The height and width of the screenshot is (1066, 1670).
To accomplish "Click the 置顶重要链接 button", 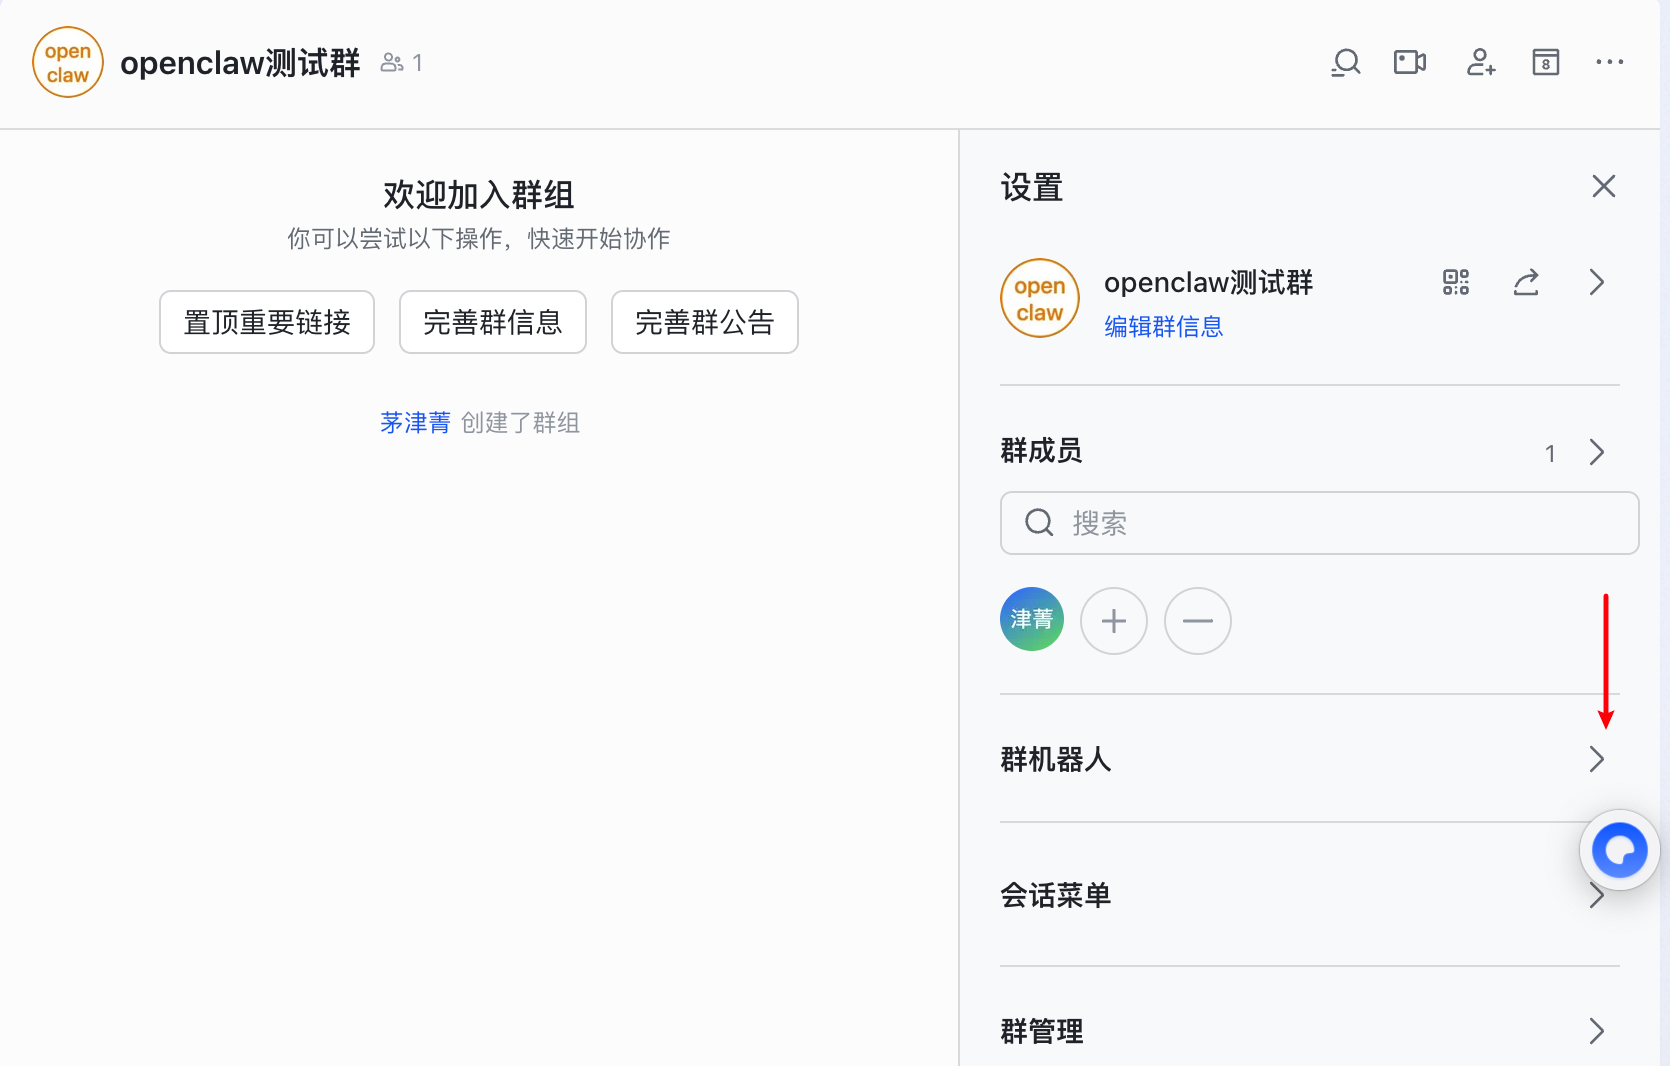I will point(267,322).
